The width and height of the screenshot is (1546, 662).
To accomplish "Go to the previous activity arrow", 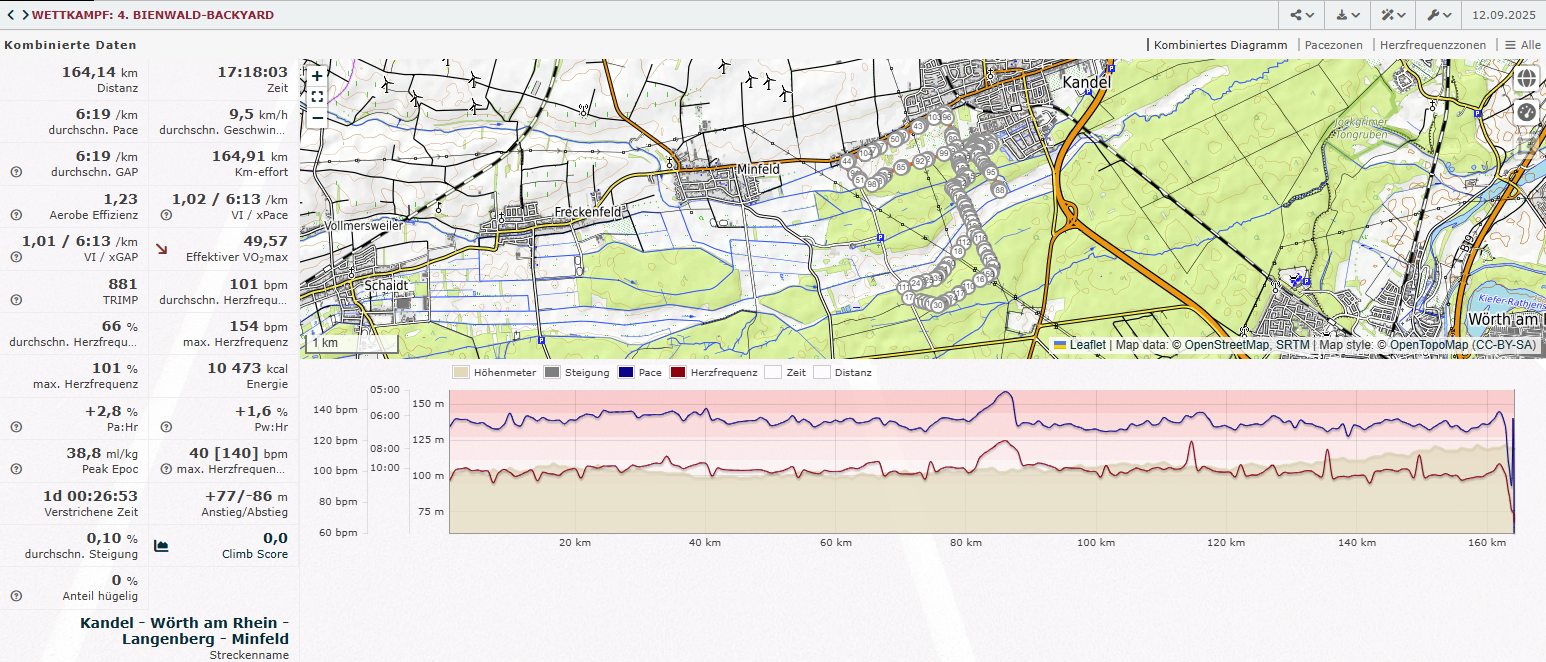I will (11, 15).
